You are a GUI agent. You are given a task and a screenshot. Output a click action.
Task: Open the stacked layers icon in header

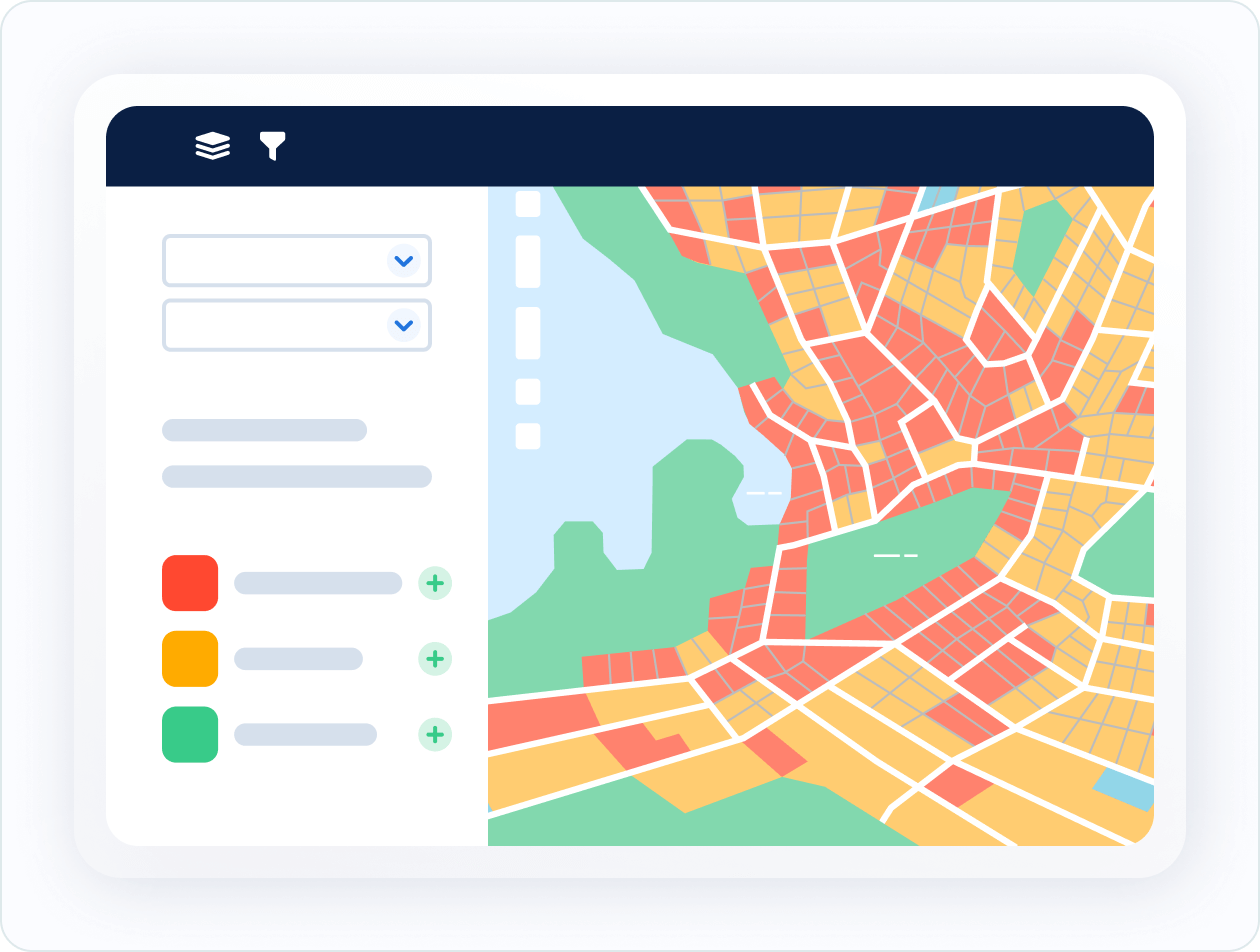point(212,146)
